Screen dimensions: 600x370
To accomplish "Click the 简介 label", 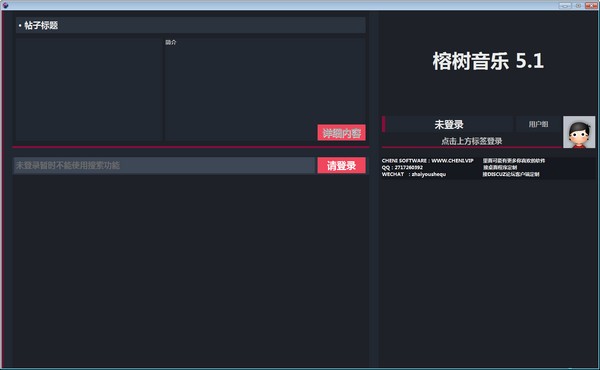I will tap(171, 42).
